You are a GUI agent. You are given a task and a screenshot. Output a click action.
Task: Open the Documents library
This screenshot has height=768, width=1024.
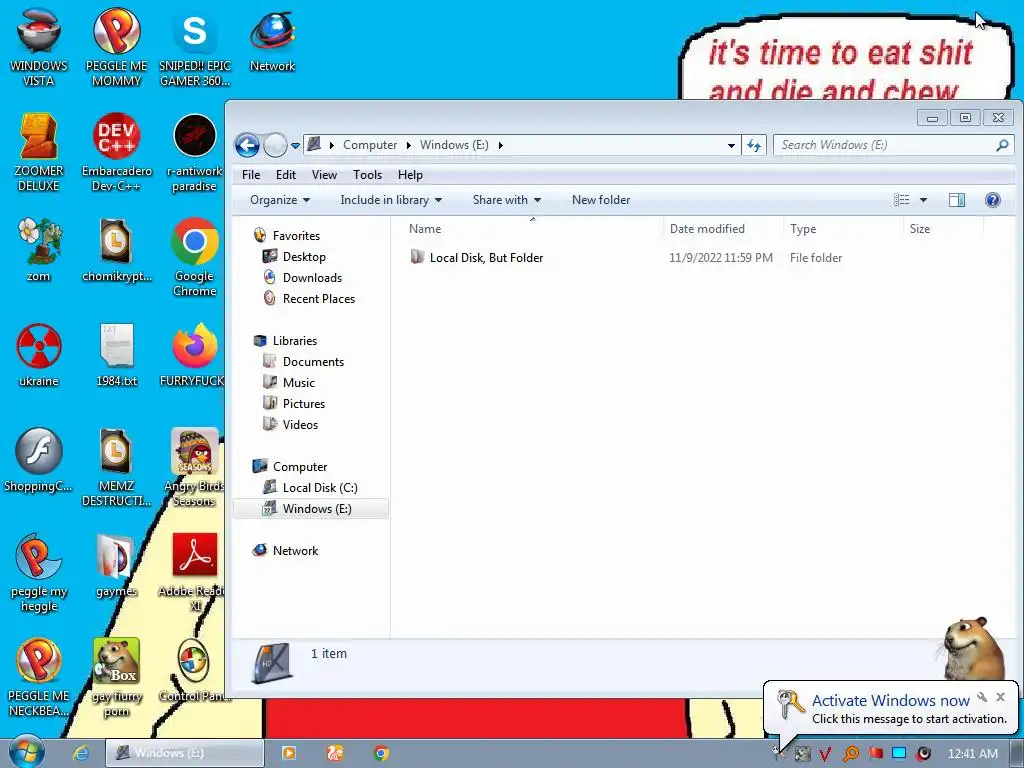click(x=313, y=362)
